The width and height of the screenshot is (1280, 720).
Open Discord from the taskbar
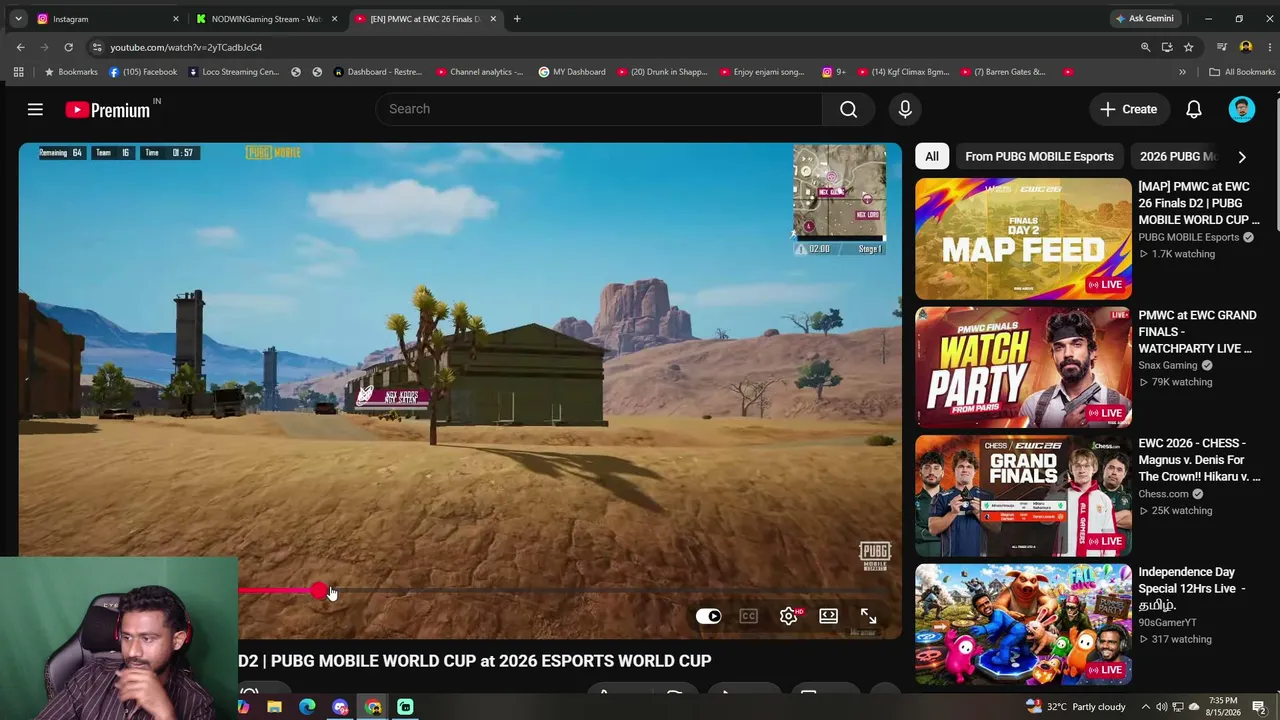pyautogui.click(x=340, y=707)
